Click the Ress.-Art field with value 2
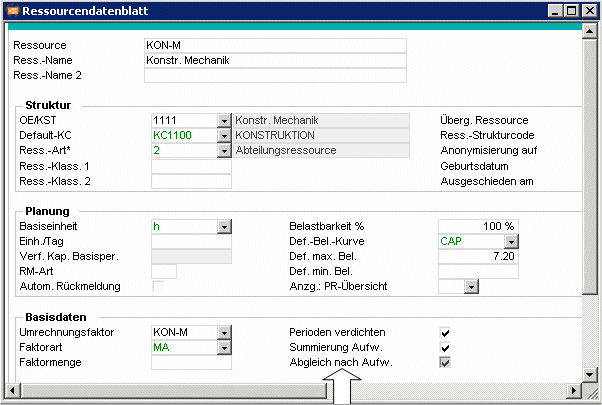 (185, 150)
